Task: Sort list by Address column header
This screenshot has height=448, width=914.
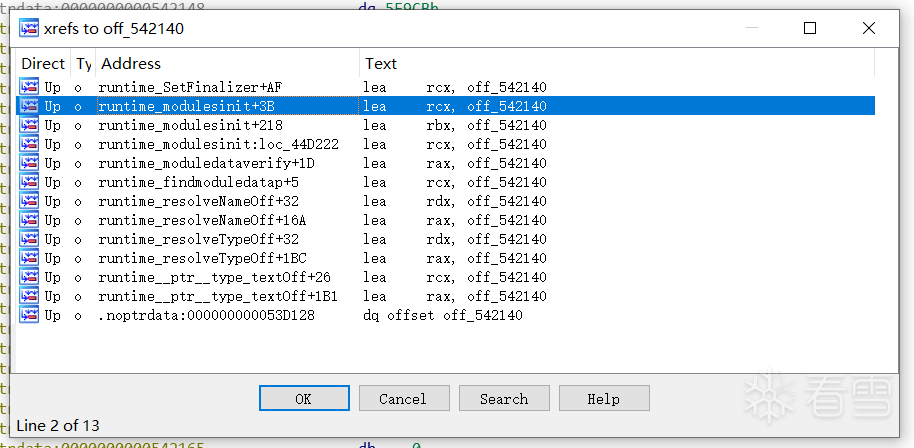Action: pos(227,64)
